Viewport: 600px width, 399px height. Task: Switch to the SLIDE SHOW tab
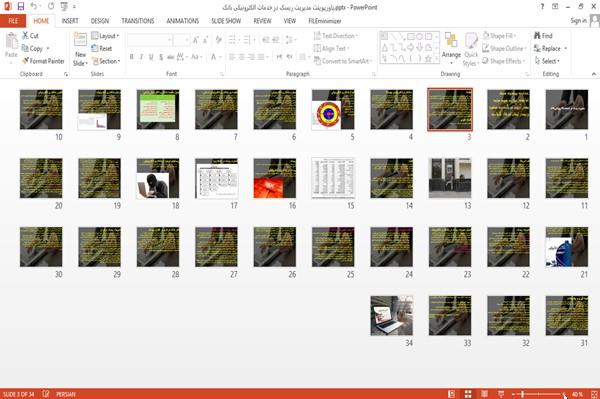[226, 21]
